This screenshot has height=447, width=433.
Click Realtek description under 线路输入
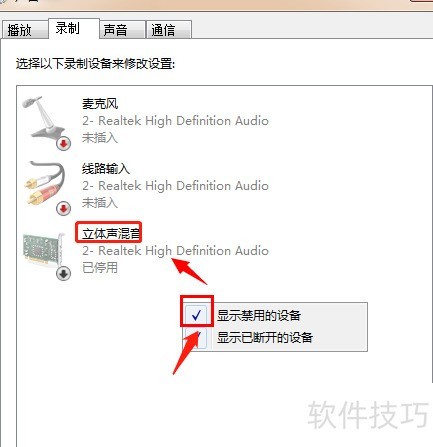pos(175,186)
